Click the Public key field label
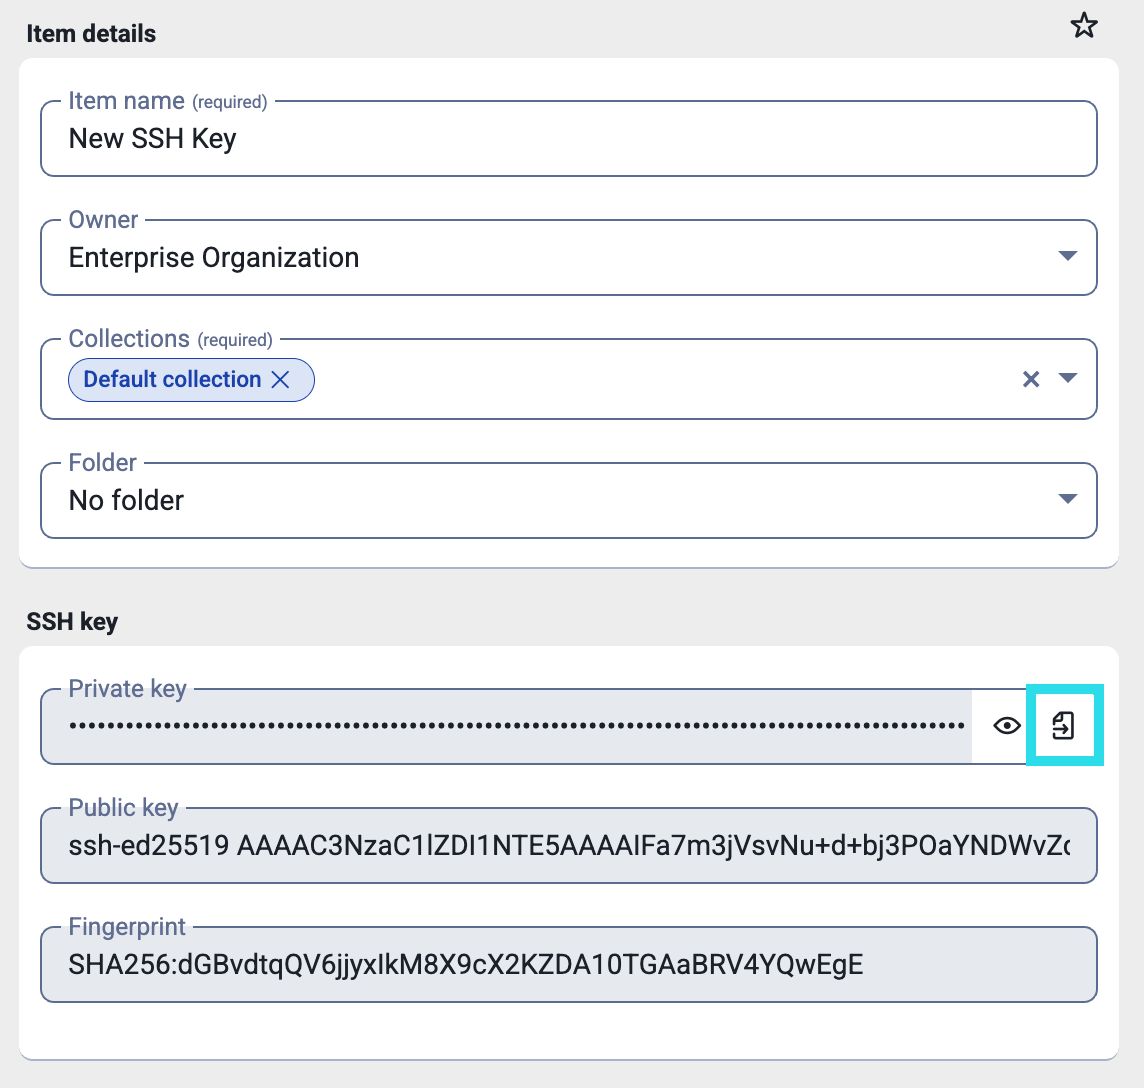 pos(123,807)
